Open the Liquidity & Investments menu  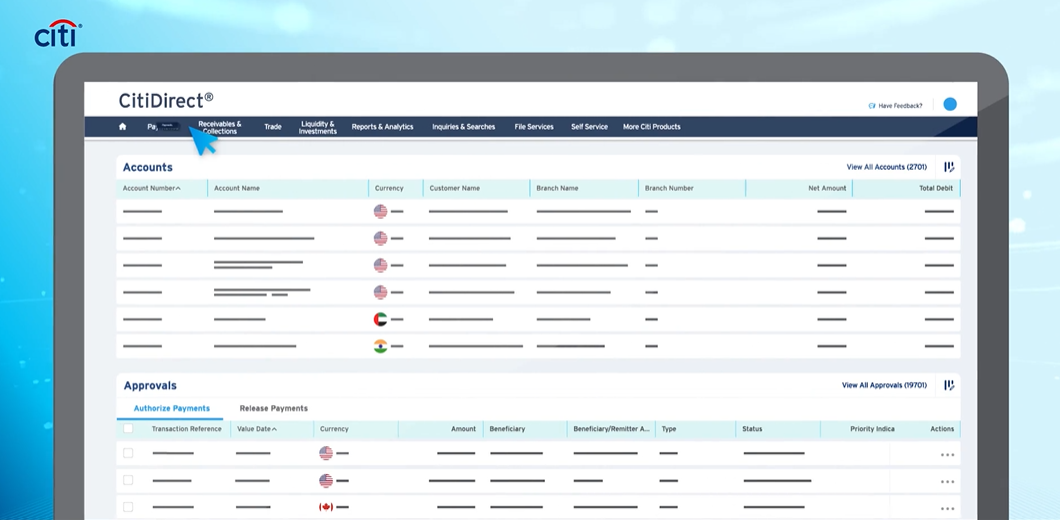click(x=318, y=128)
